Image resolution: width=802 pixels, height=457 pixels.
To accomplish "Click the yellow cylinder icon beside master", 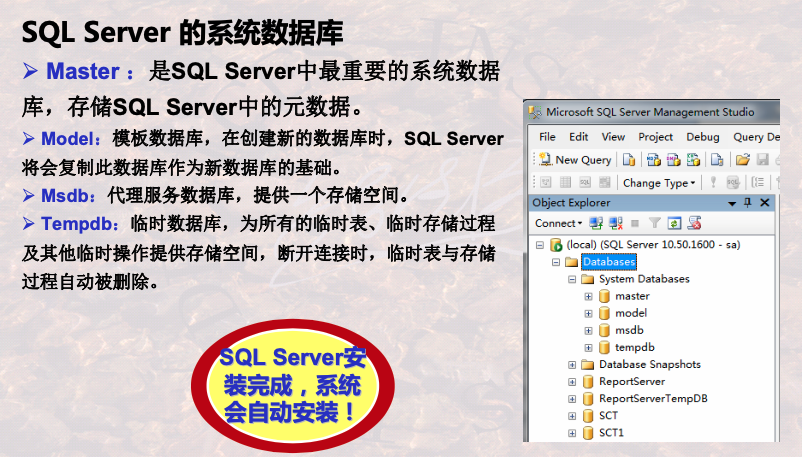I will pyautogui.click(x=604, y=296).
